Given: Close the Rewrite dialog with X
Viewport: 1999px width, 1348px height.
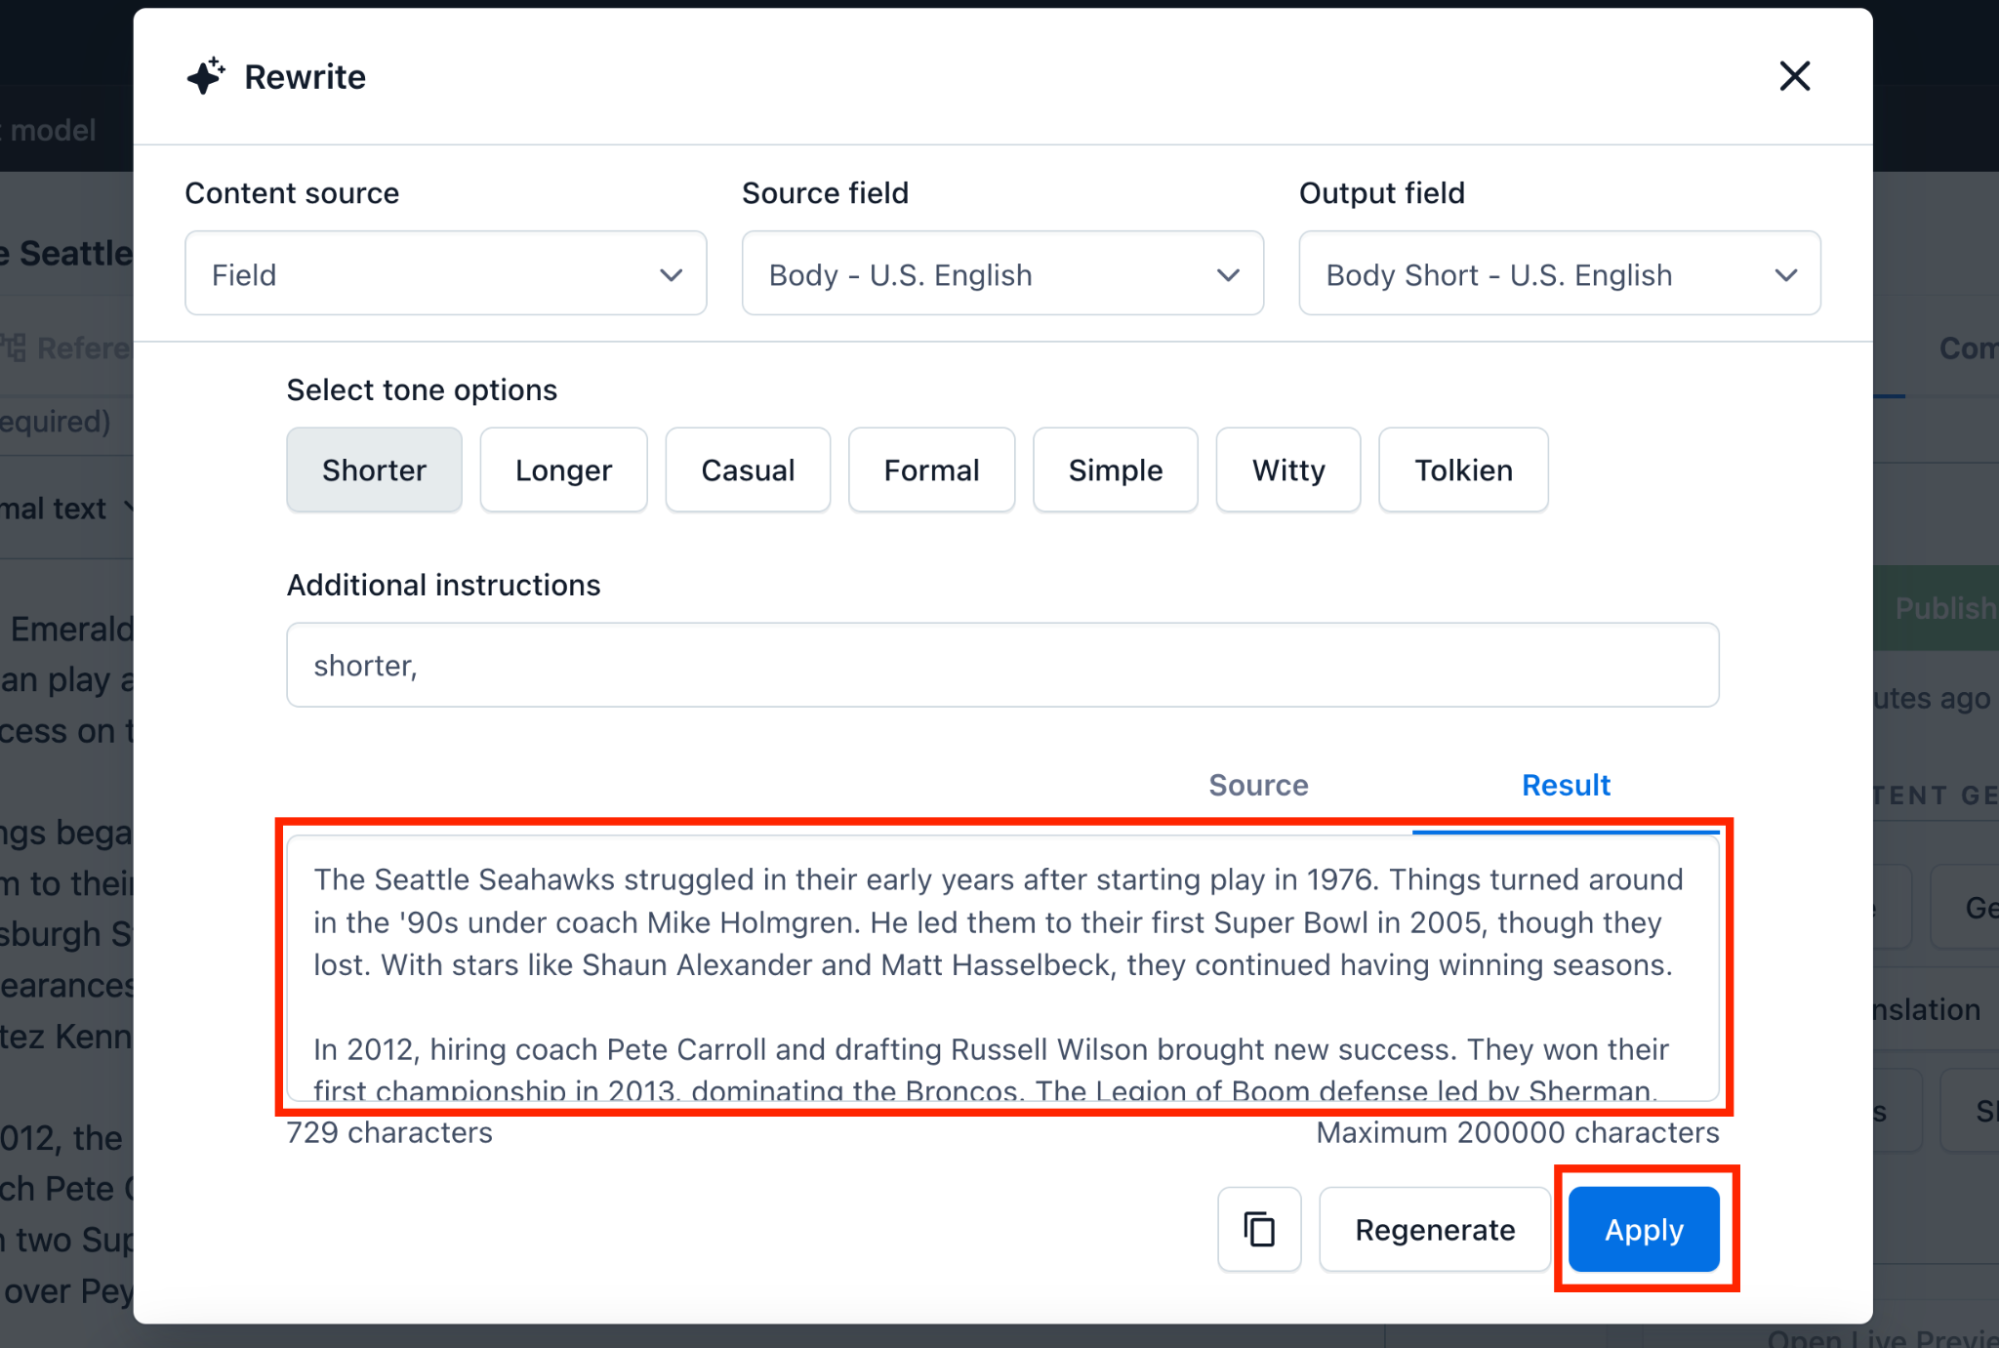Looking at the screenshot, I should (1794, 76).
